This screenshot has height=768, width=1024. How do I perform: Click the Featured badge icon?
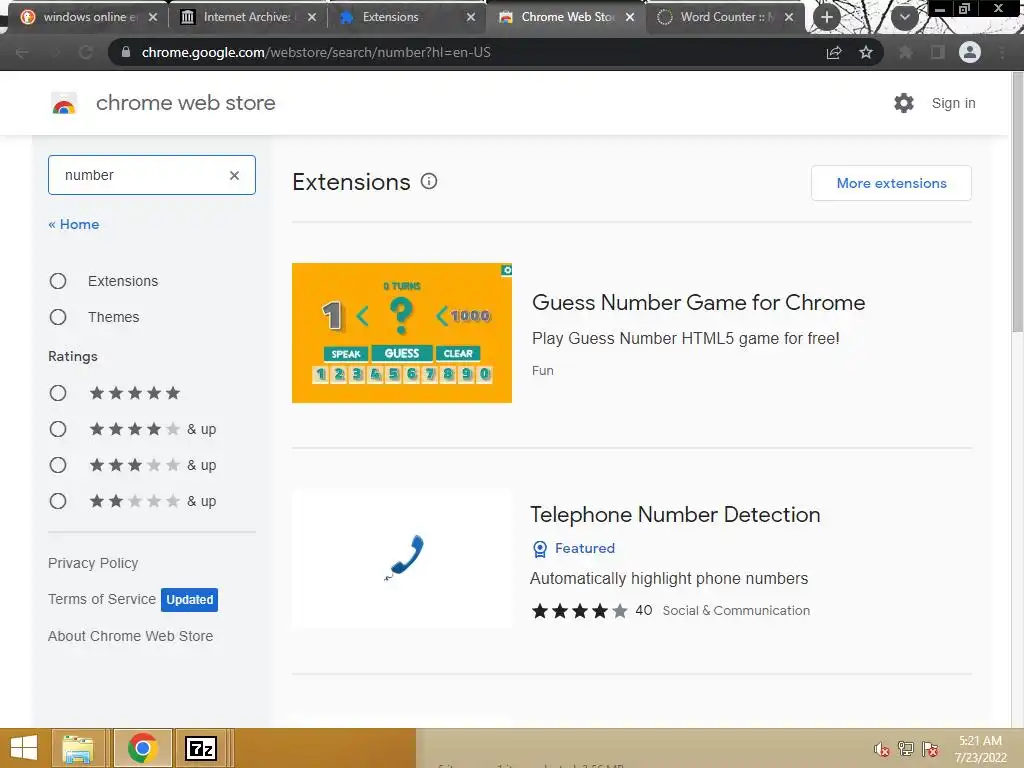(539, 549)
